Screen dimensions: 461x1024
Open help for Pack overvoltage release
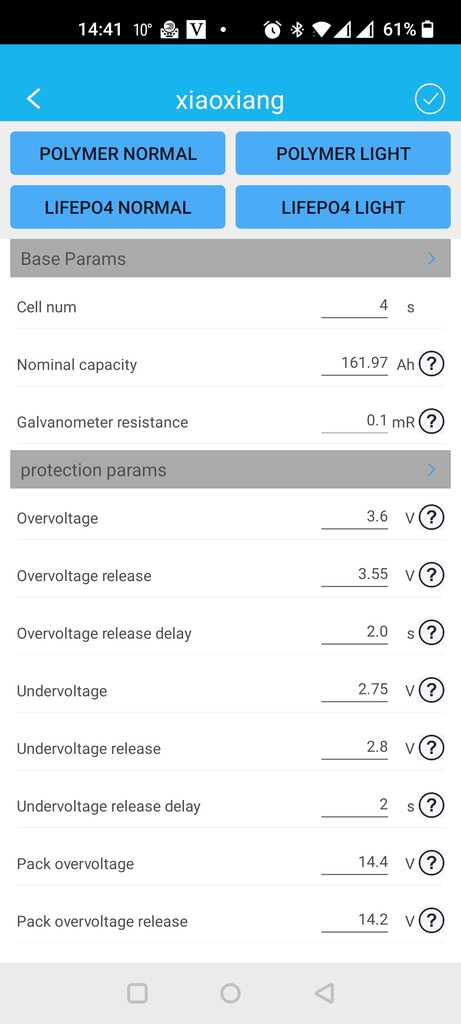pos(431,921)
